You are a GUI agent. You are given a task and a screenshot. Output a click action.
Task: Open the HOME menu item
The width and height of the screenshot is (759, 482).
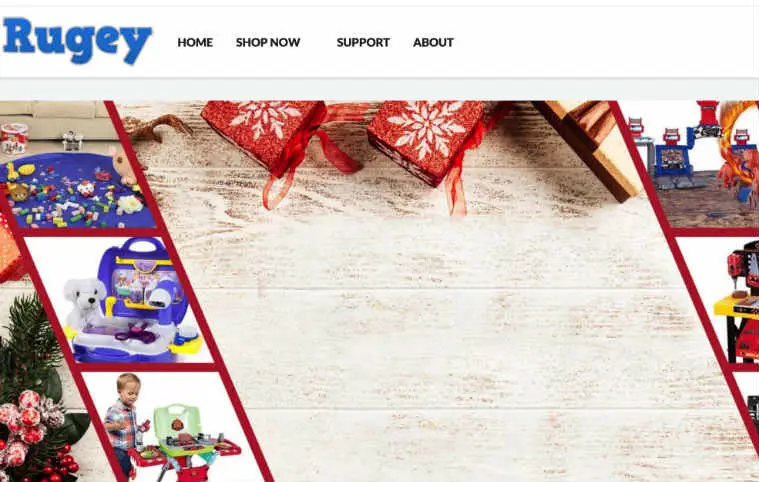pyautogui.click(x=195, y=43)
